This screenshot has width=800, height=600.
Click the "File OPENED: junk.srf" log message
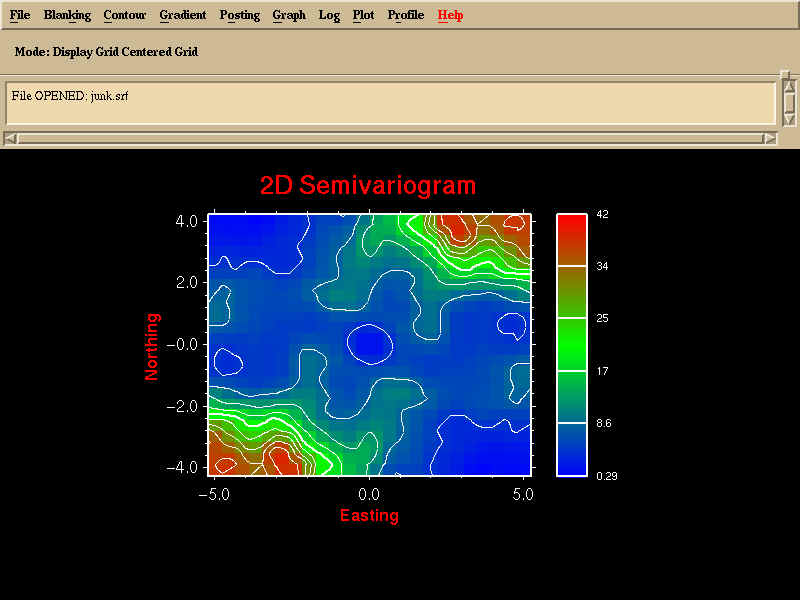(x=70, y=96)
